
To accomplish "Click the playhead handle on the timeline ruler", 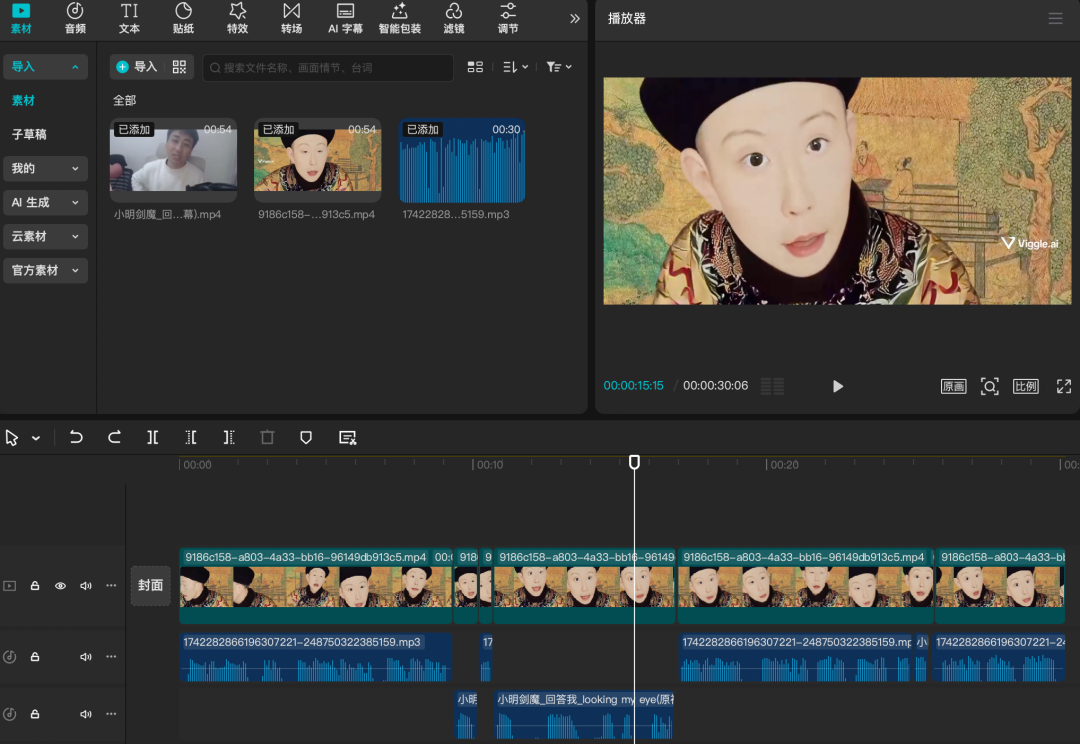I will tap(634, 462).
